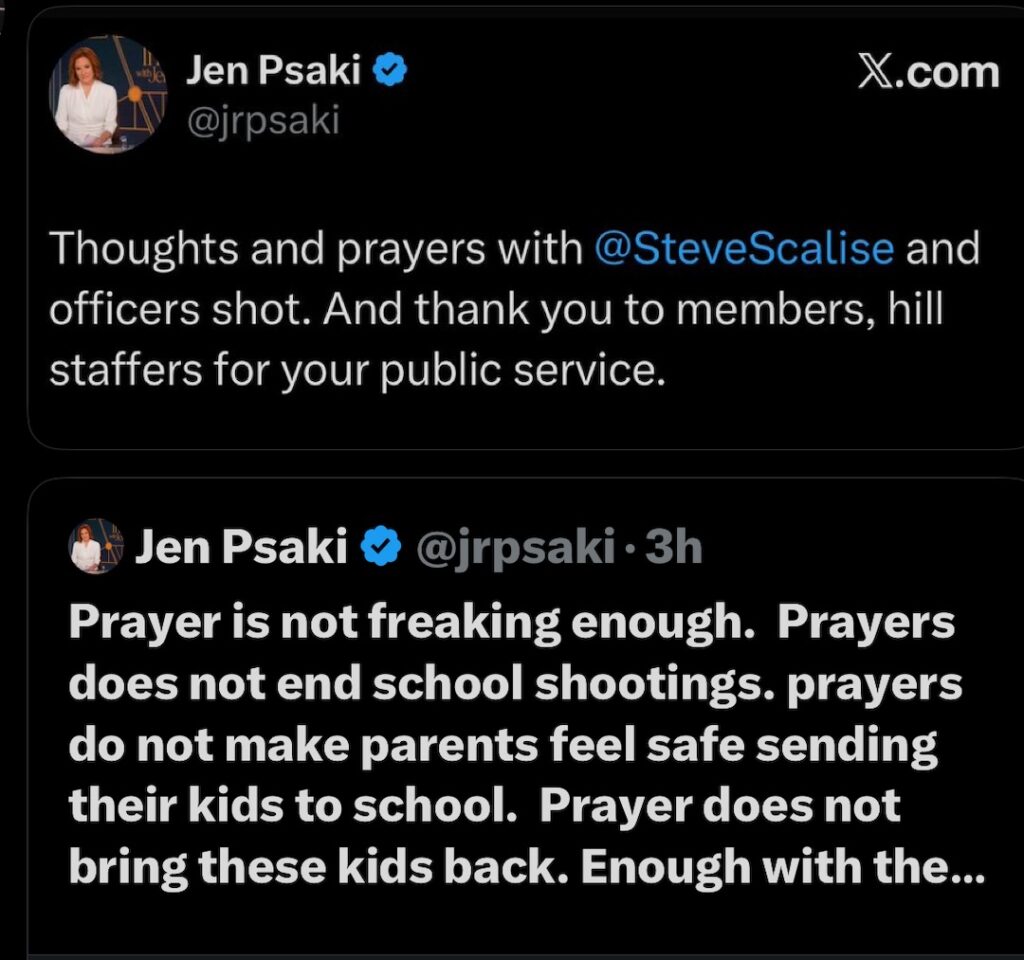Click the top tweet's Jen Psaki display name
Screen dimensions: 1024x960
[274, 71]
